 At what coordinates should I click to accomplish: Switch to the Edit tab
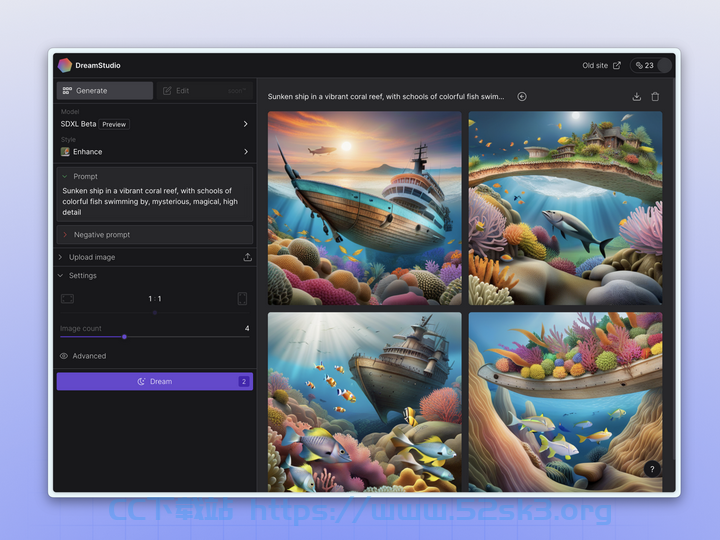[205, 90]
